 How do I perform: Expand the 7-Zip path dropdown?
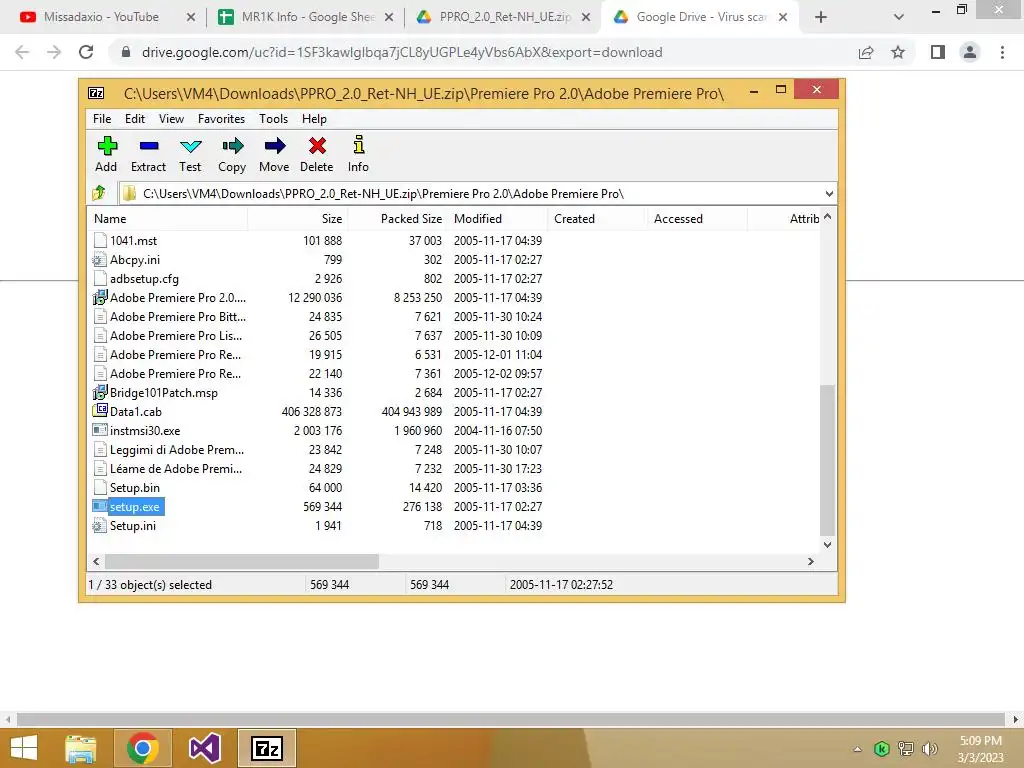(x=829, y=193)
